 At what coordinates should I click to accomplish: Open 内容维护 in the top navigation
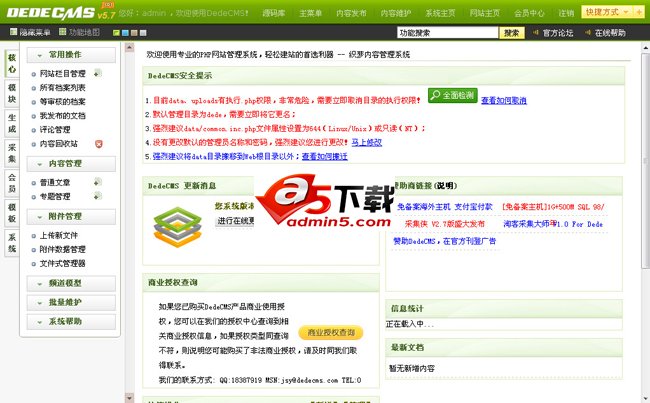[396, 13]
